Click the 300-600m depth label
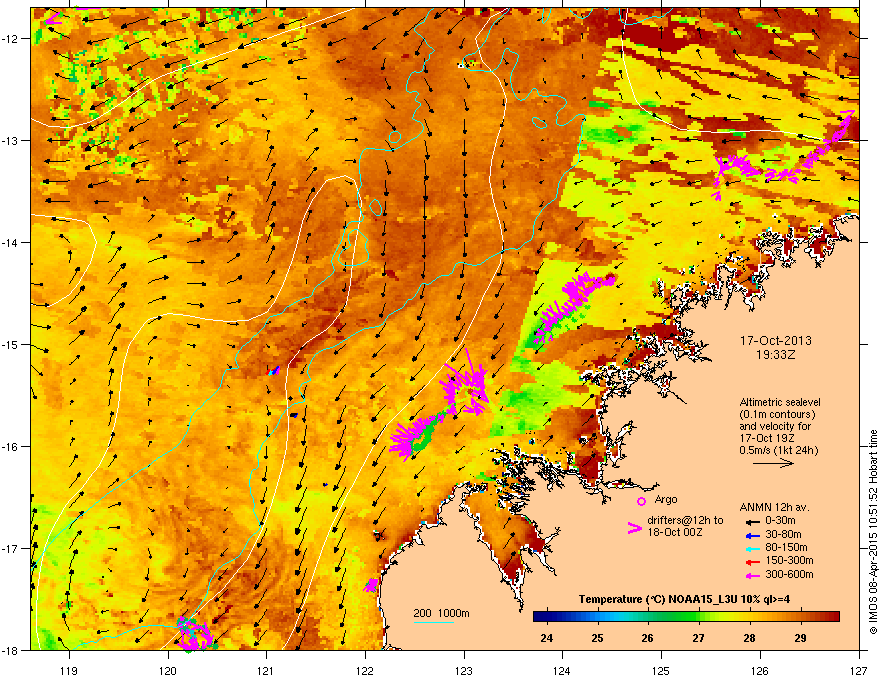 tap(789, 575)
